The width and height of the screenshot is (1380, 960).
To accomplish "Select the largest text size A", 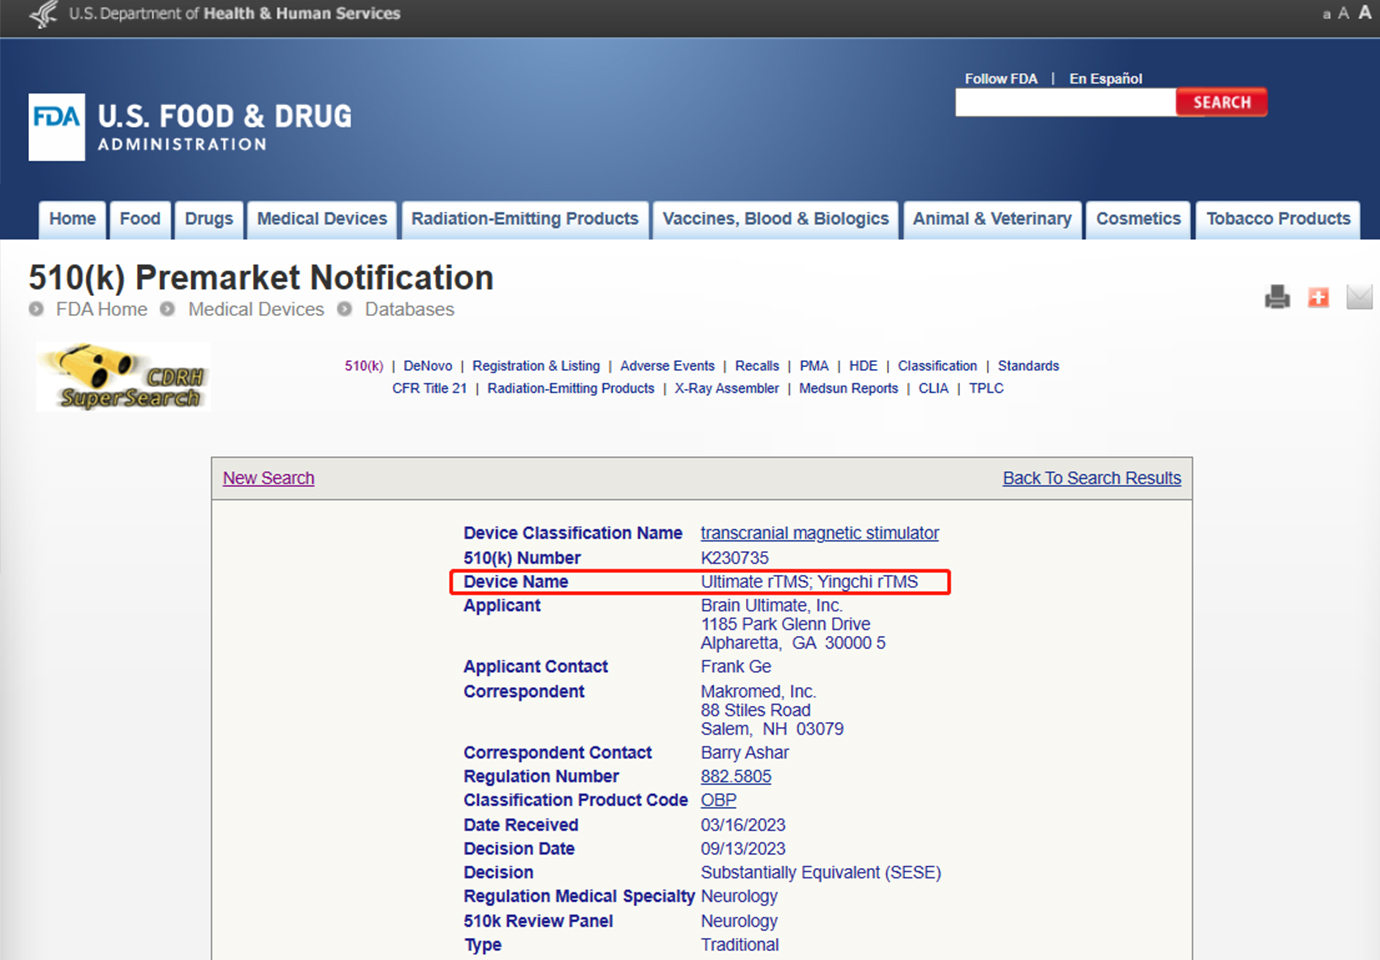I will coord(1365,13).
